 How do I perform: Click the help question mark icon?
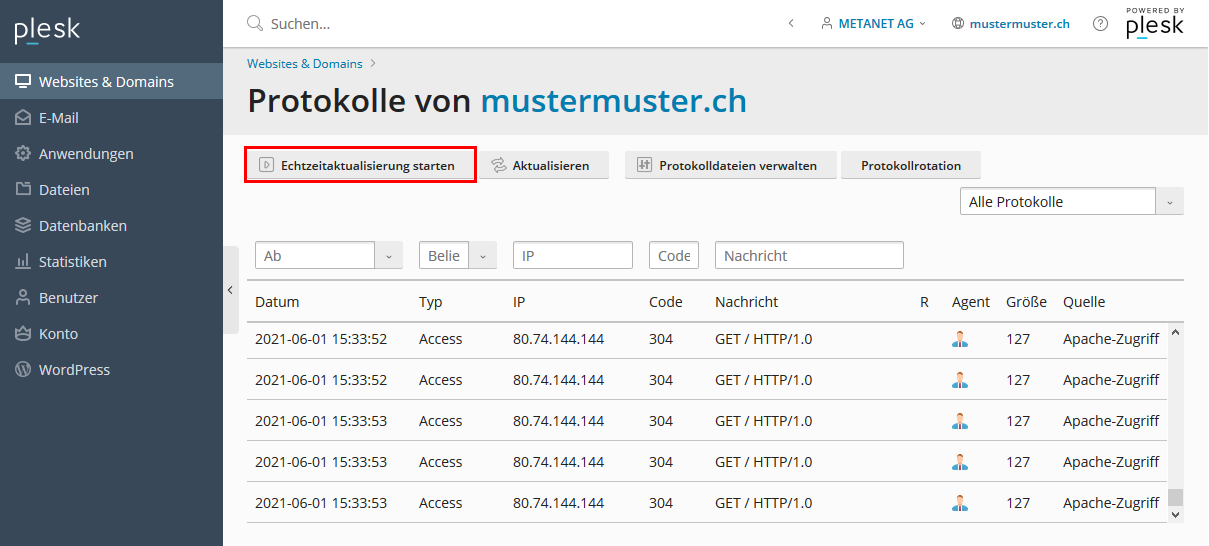click(x=1100, y=23)
